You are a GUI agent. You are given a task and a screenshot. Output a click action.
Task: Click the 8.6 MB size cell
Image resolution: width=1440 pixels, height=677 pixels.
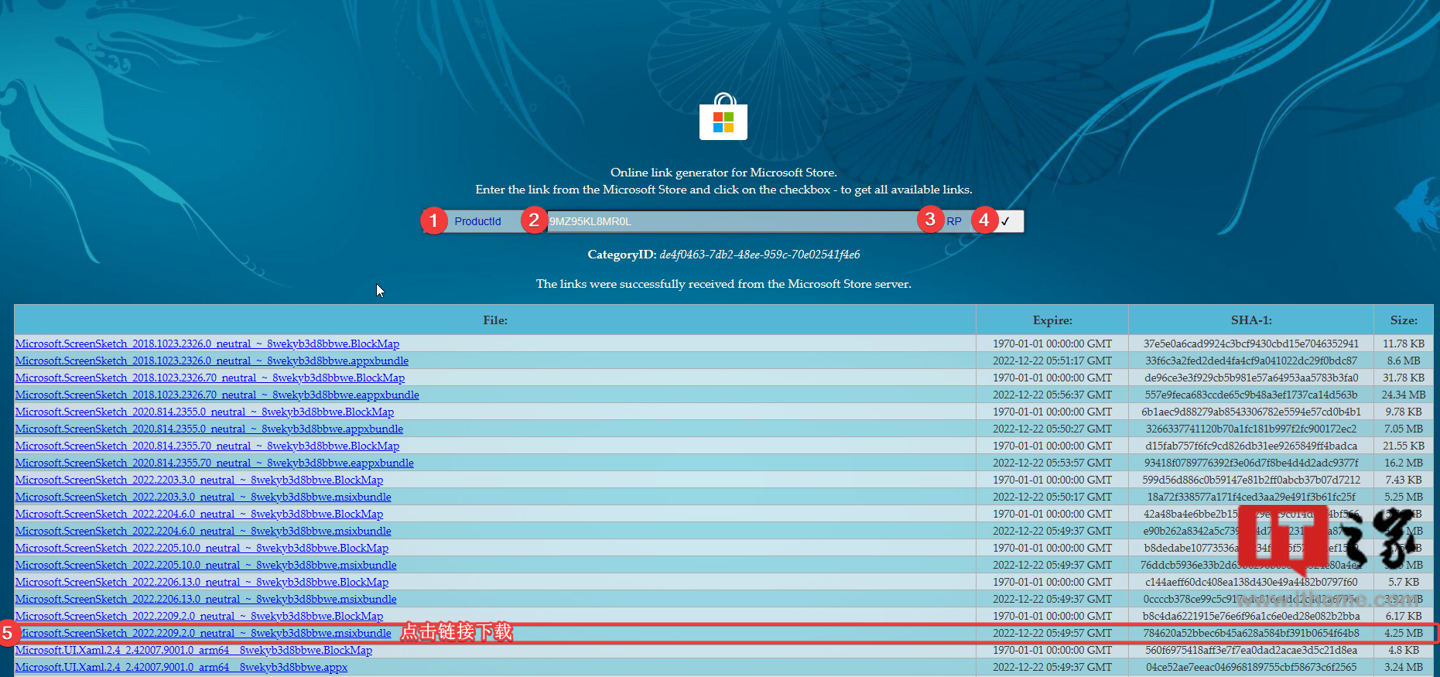pos(1403,361)
